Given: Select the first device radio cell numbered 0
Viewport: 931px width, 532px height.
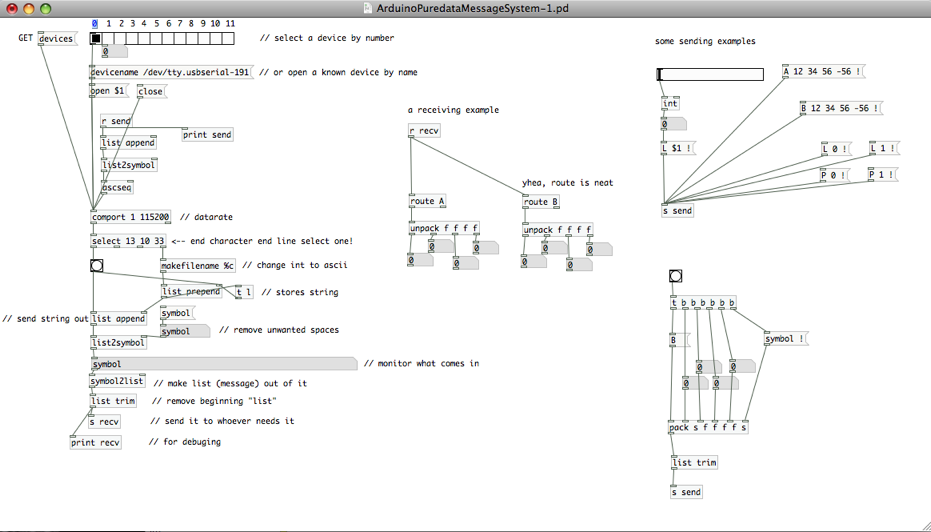Looking at the screenshot, I should [96, 39].
